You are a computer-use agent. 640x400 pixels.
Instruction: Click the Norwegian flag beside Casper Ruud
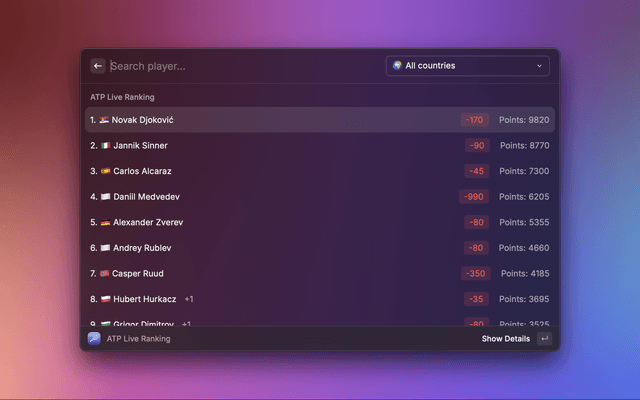click(x=105, y=273)
